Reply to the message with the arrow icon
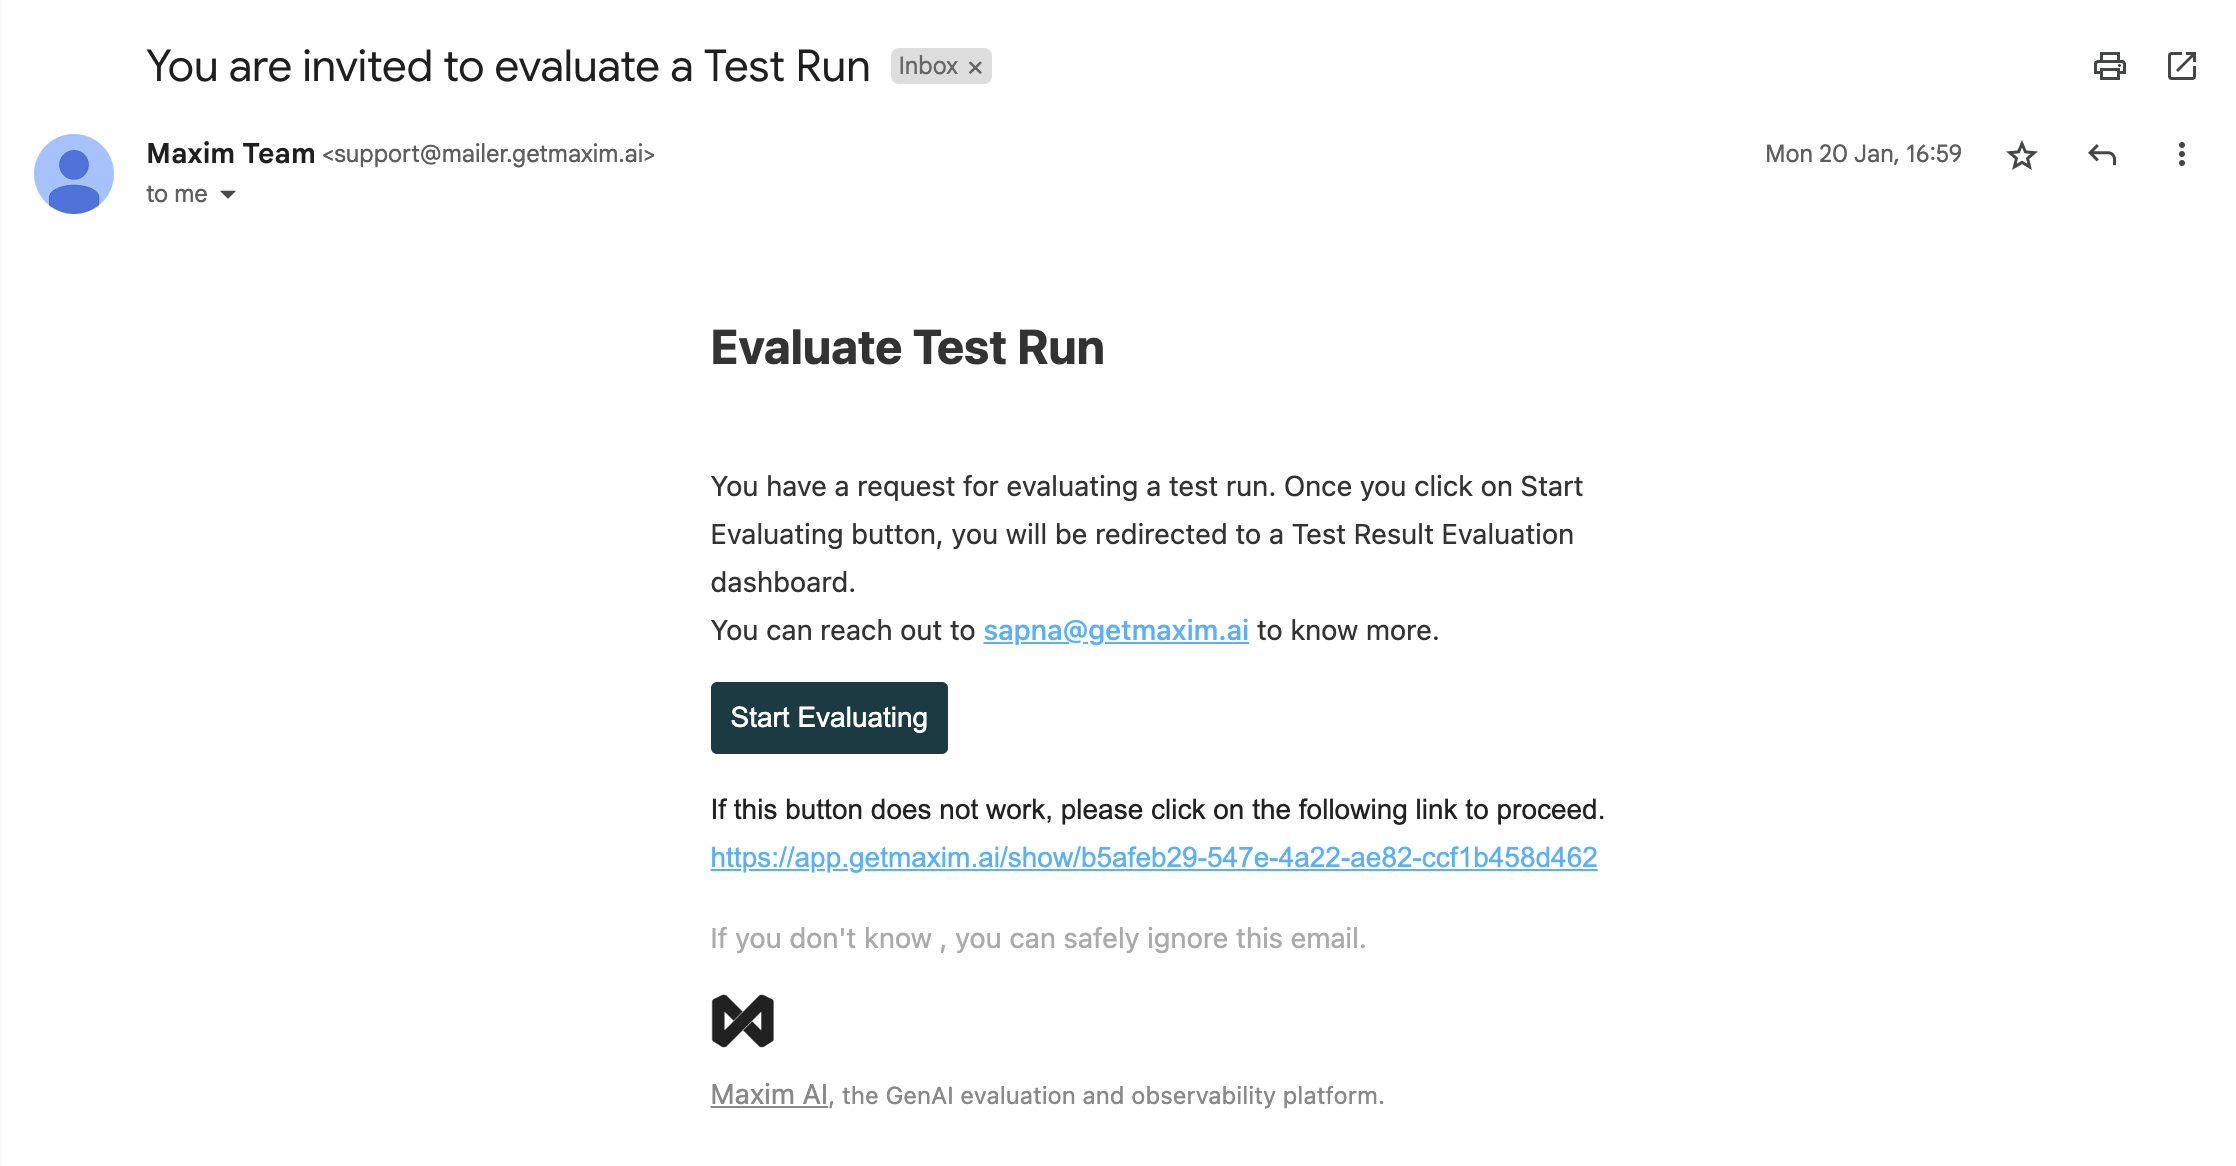2236x1166 pixels. (2102, 155)
